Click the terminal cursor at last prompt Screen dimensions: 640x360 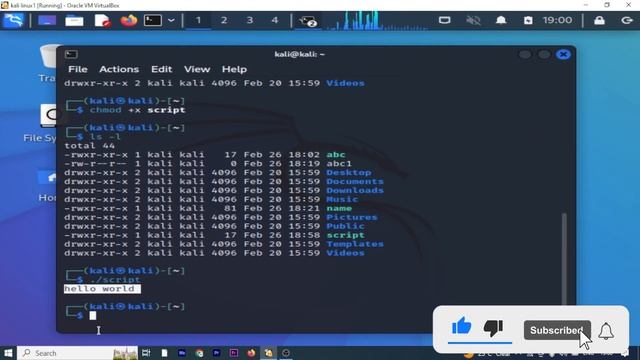coord(93,316)
